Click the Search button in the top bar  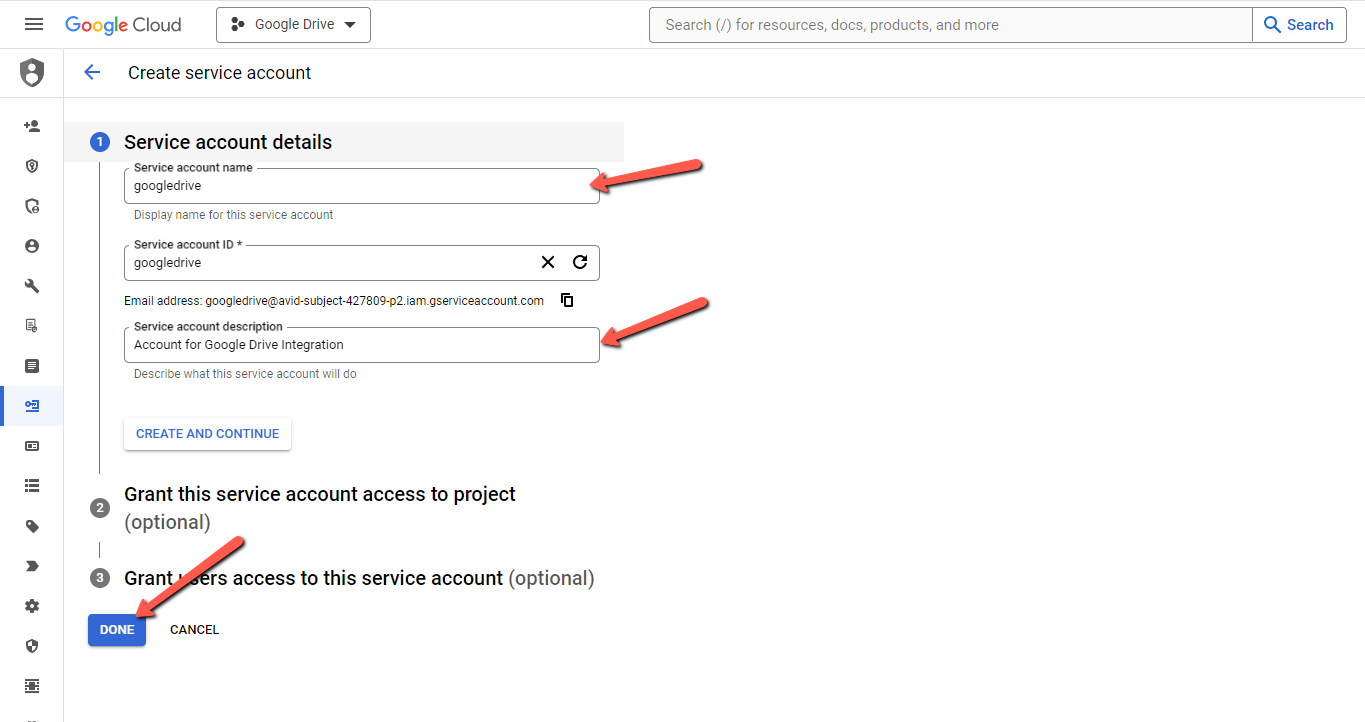[1299, 25]
